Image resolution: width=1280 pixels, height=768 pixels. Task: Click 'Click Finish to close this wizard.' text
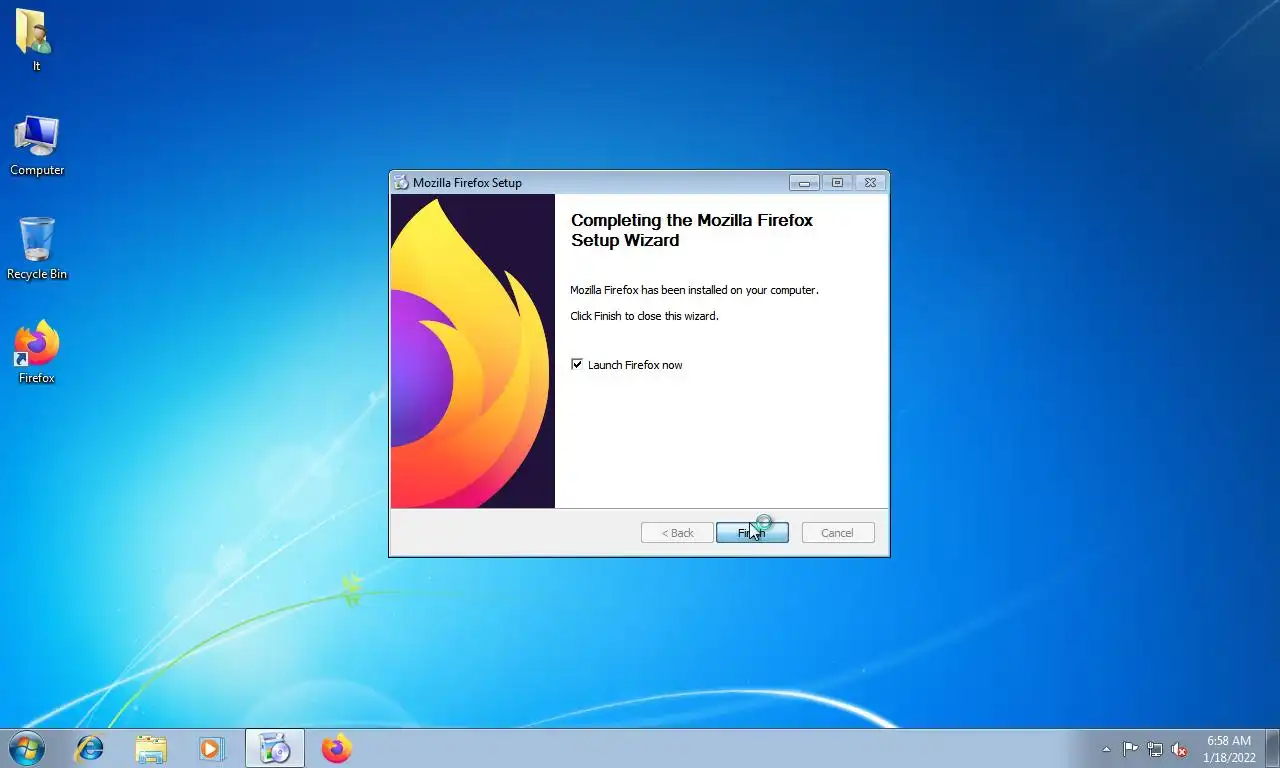pos(644,316)
